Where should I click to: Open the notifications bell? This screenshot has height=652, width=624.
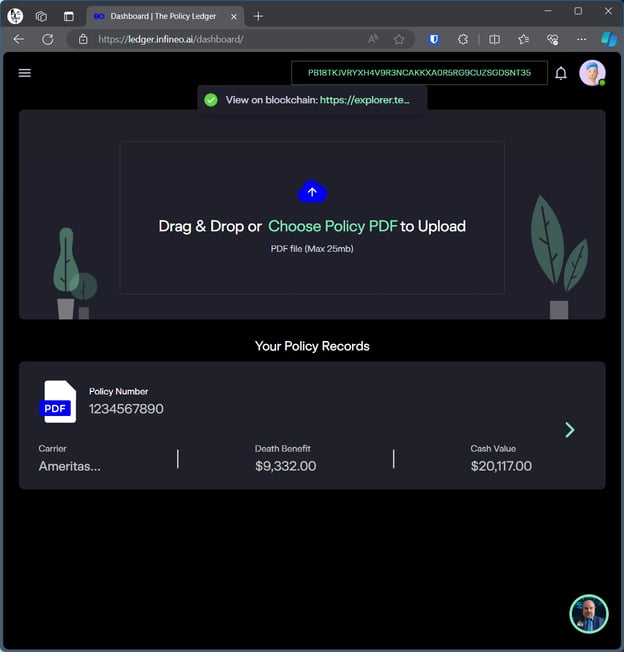click(561, 73)
